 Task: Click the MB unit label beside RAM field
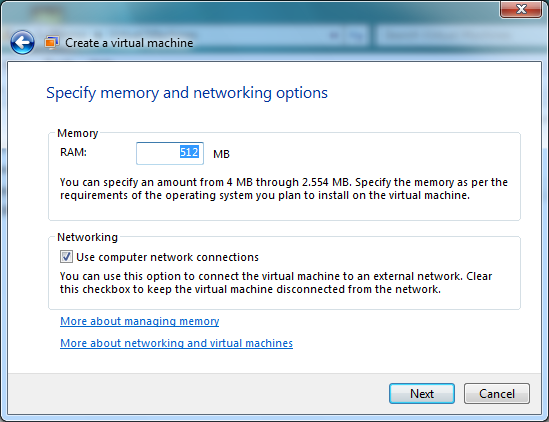pyautogui.click(x=221, y=154)
